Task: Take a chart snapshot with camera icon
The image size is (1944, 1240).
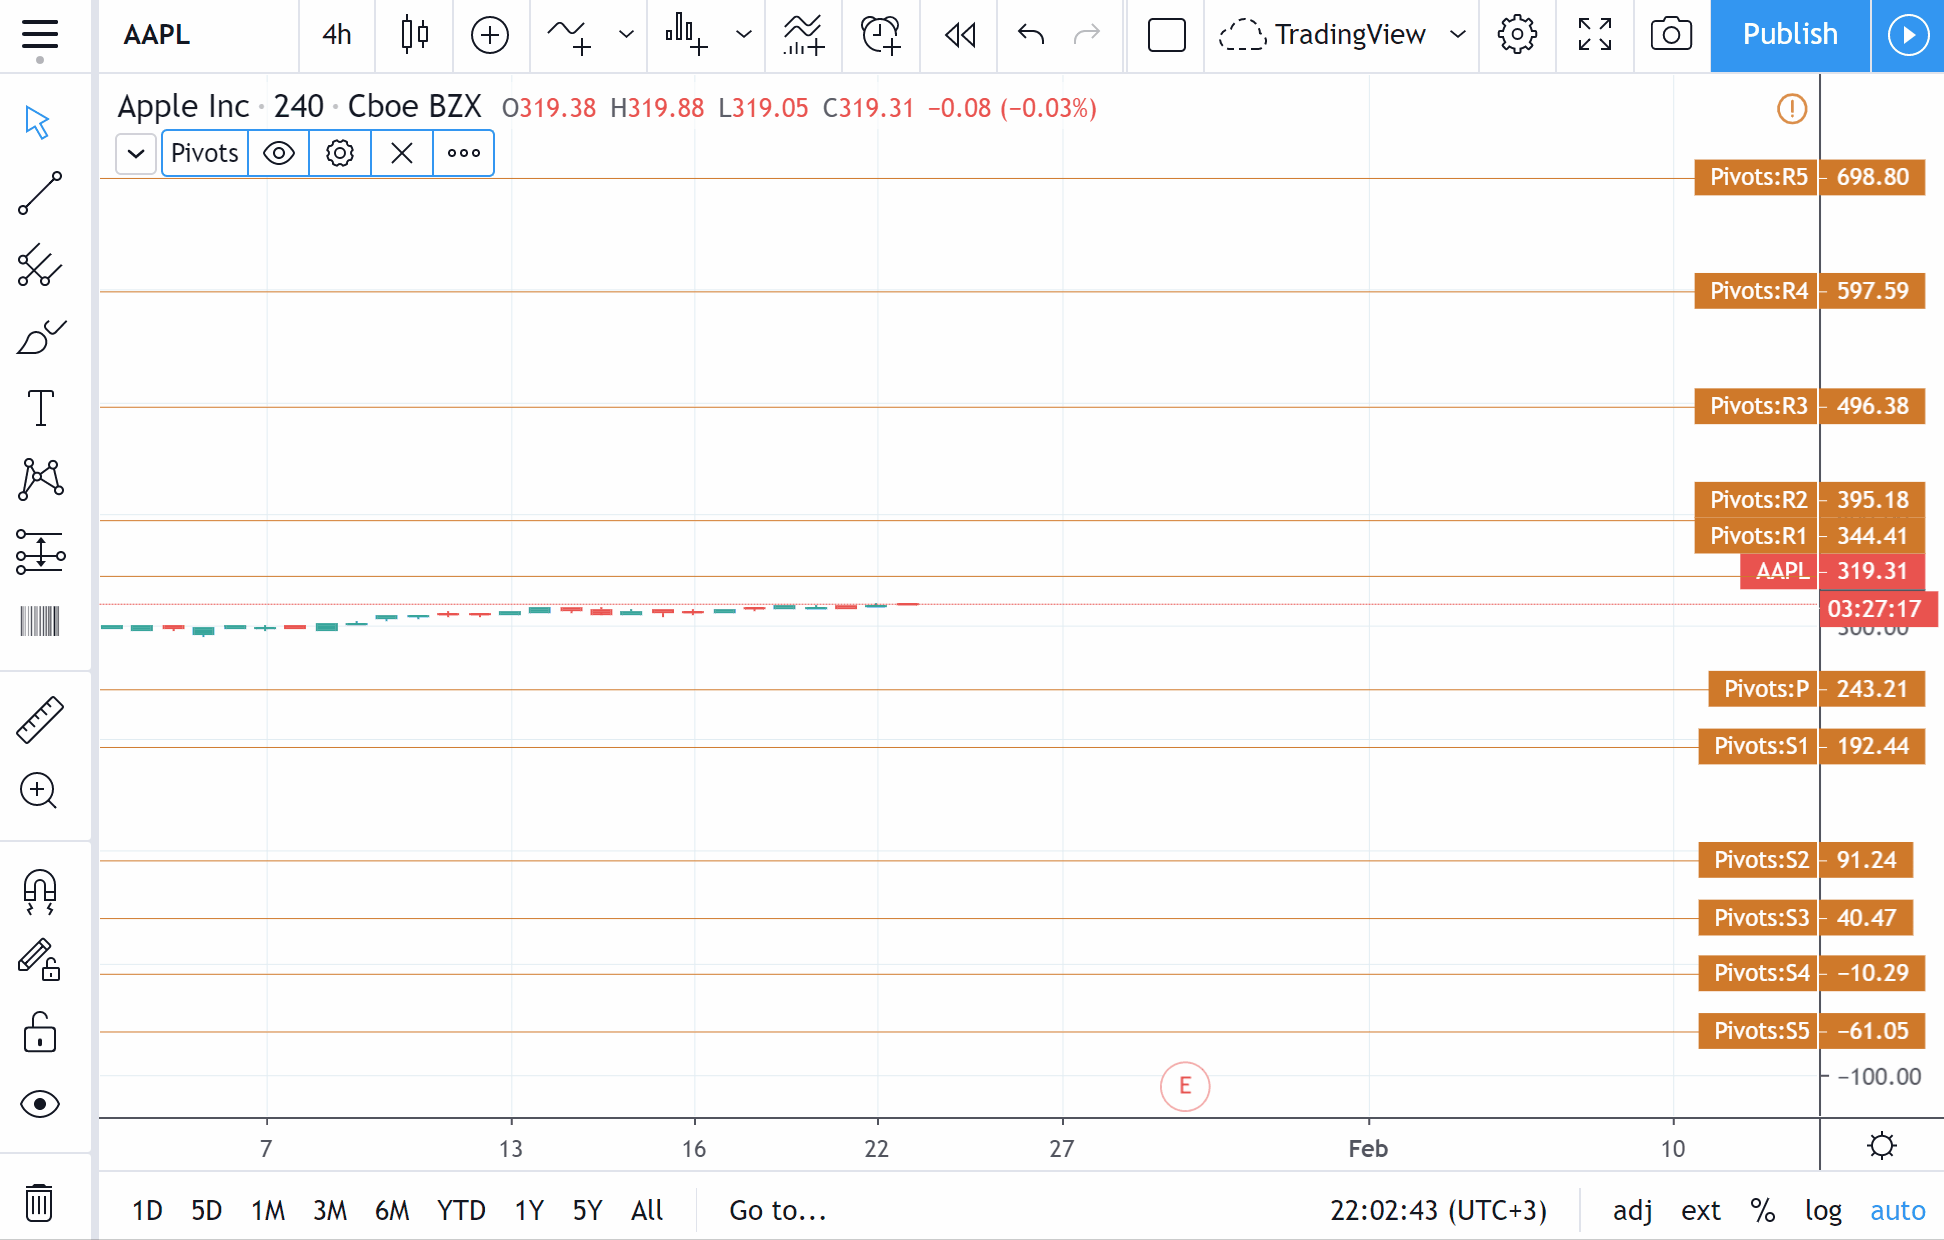Action: [1671, 35]
